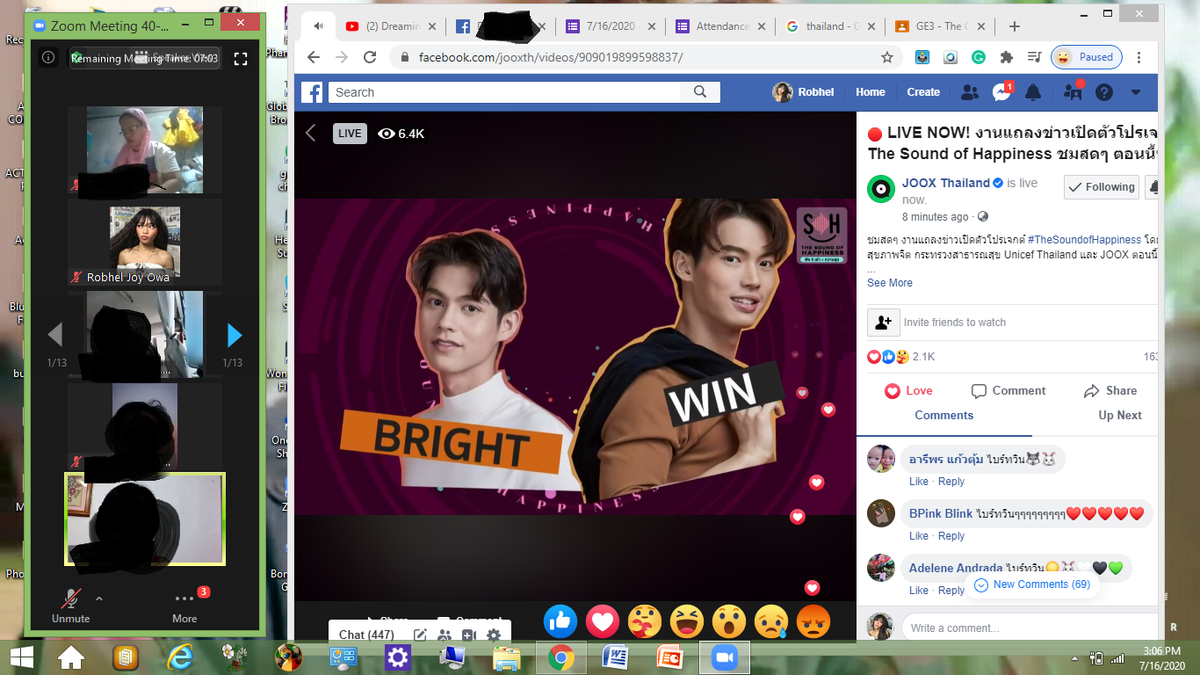Click back arrow on live video player
This screenshot has width=1200, height=675.
(311, 133)
